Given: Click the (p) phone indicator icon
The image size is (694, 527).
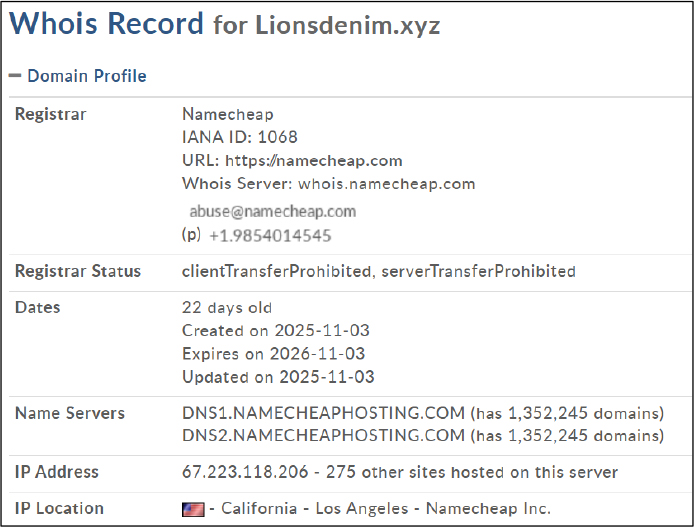Looking at the screenshot, I should pyautogui.click(x=191, y=236).
